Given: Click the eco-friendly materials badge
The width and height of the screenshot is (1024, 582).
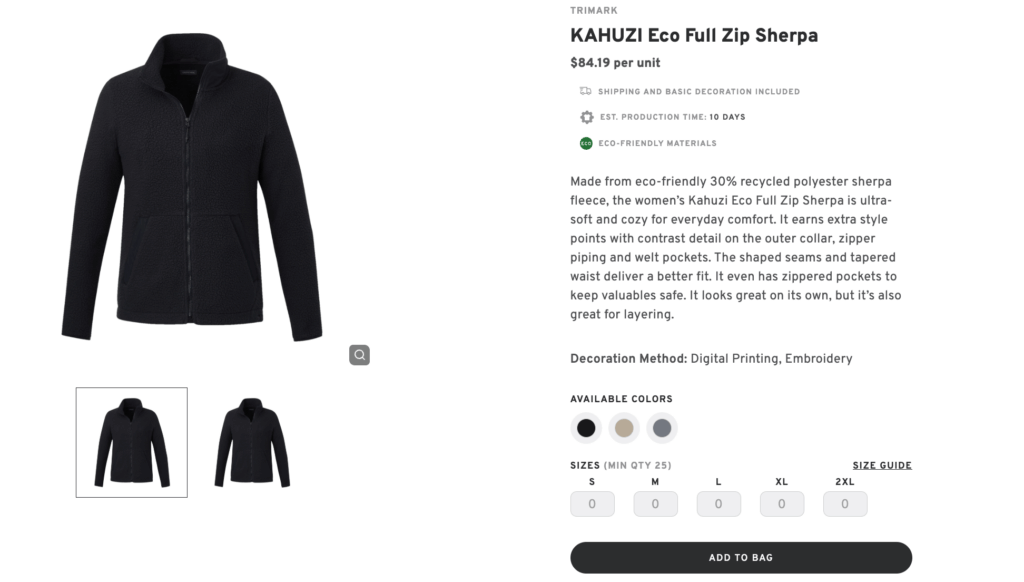Looking at the screenshot, I should [587, 143].
